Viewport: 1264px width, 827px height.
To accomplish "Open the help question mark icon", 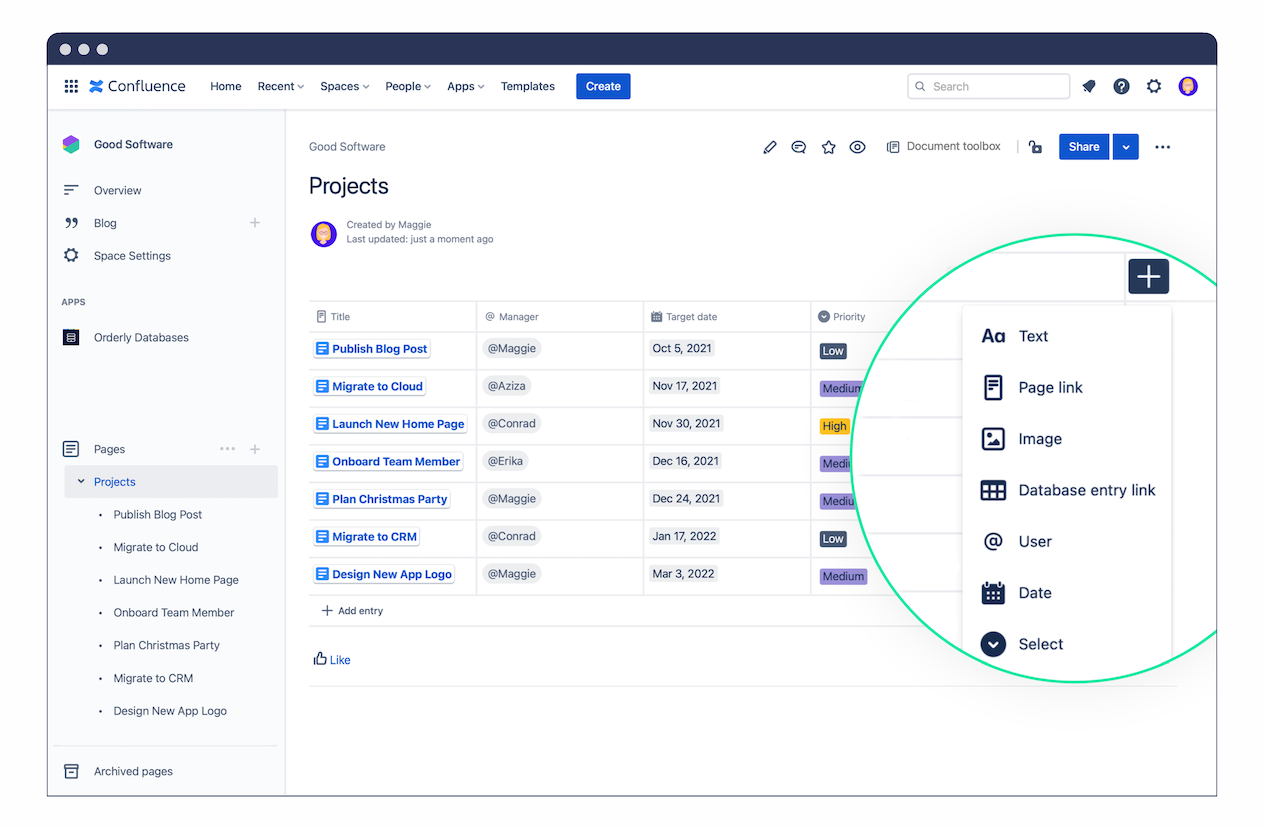I will tap(1122, 86).
